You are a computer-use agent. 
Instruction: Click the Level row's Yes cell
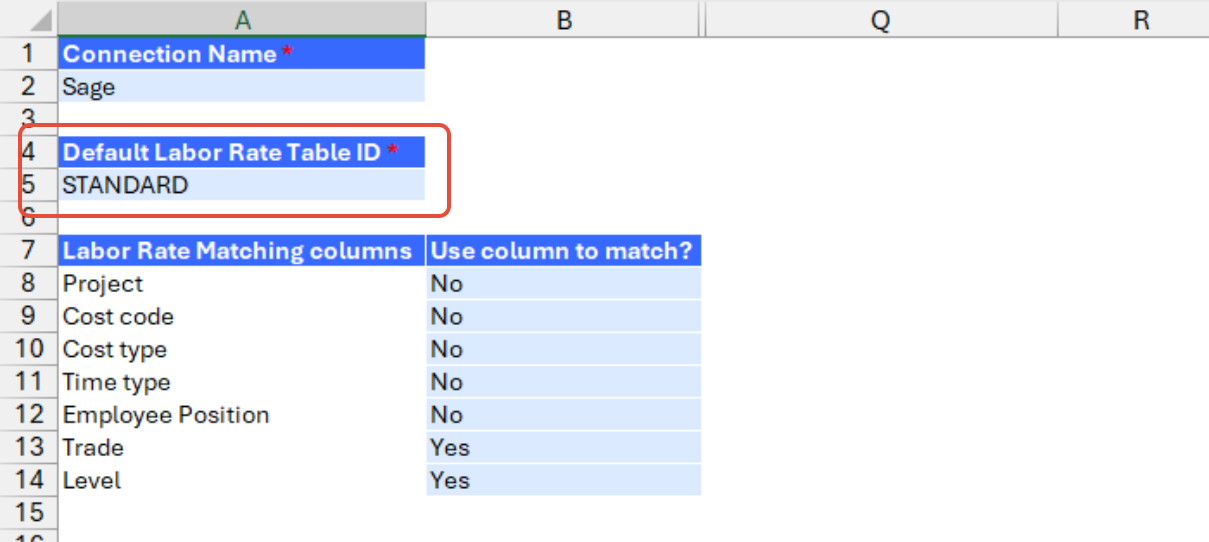pos(564,480)
